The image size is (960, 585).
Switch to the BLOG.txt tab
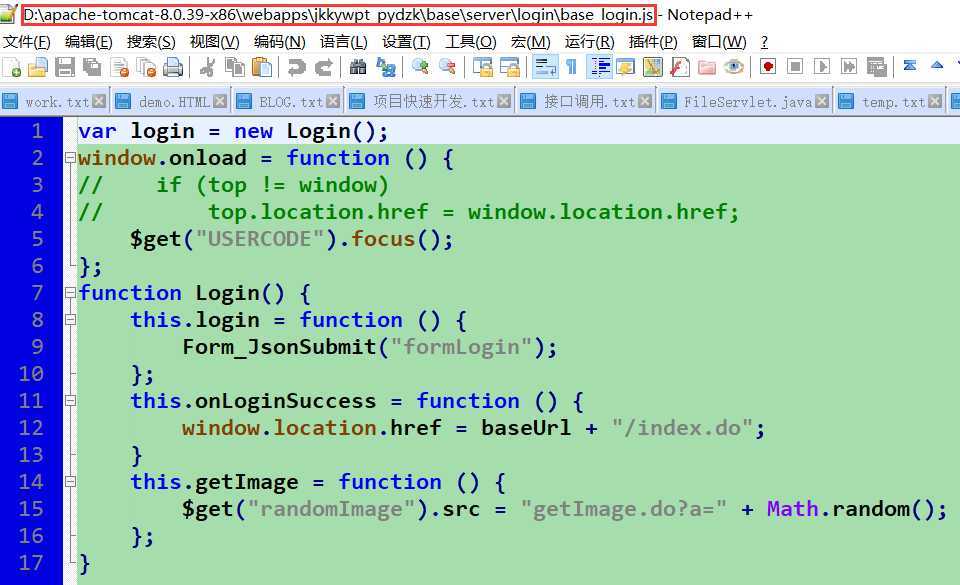click(287, 102)
